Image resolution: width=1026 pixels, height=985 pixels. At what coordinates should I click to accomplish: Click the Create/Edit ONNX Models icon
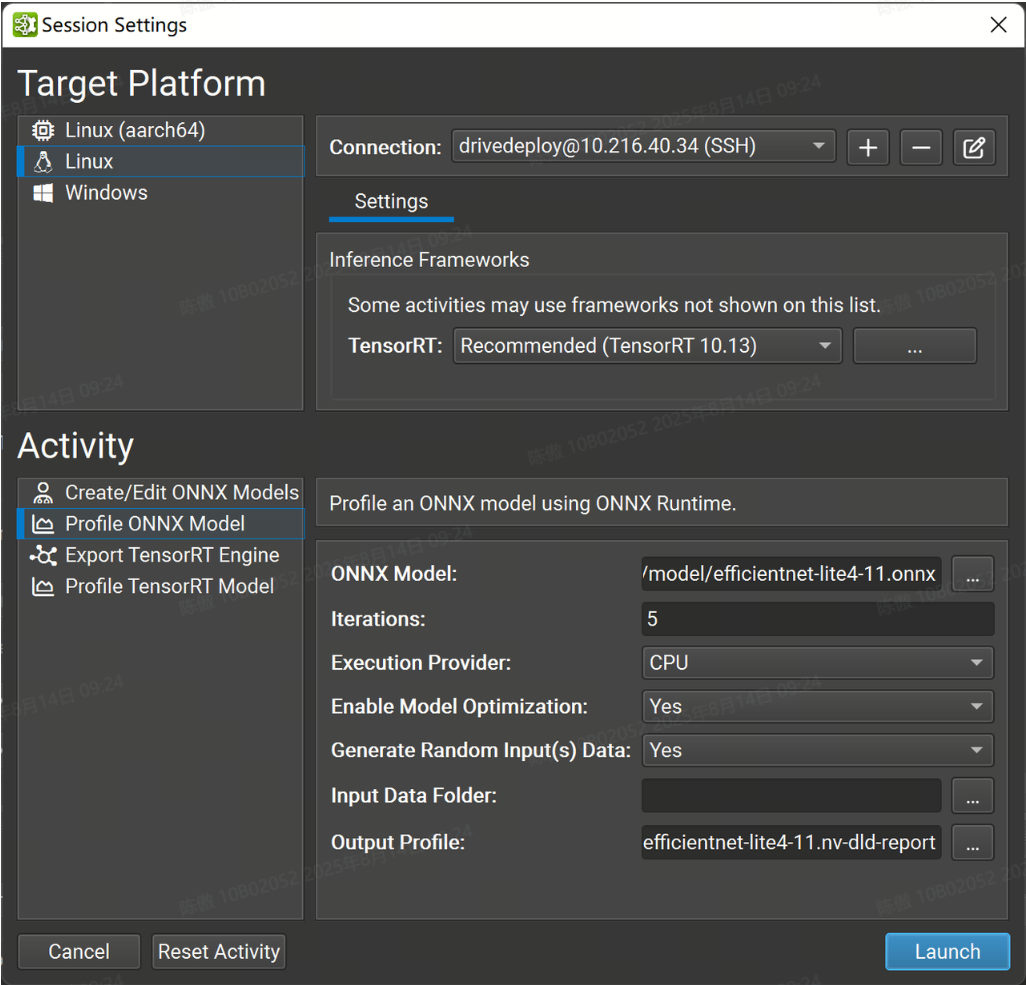coord(43,493)
